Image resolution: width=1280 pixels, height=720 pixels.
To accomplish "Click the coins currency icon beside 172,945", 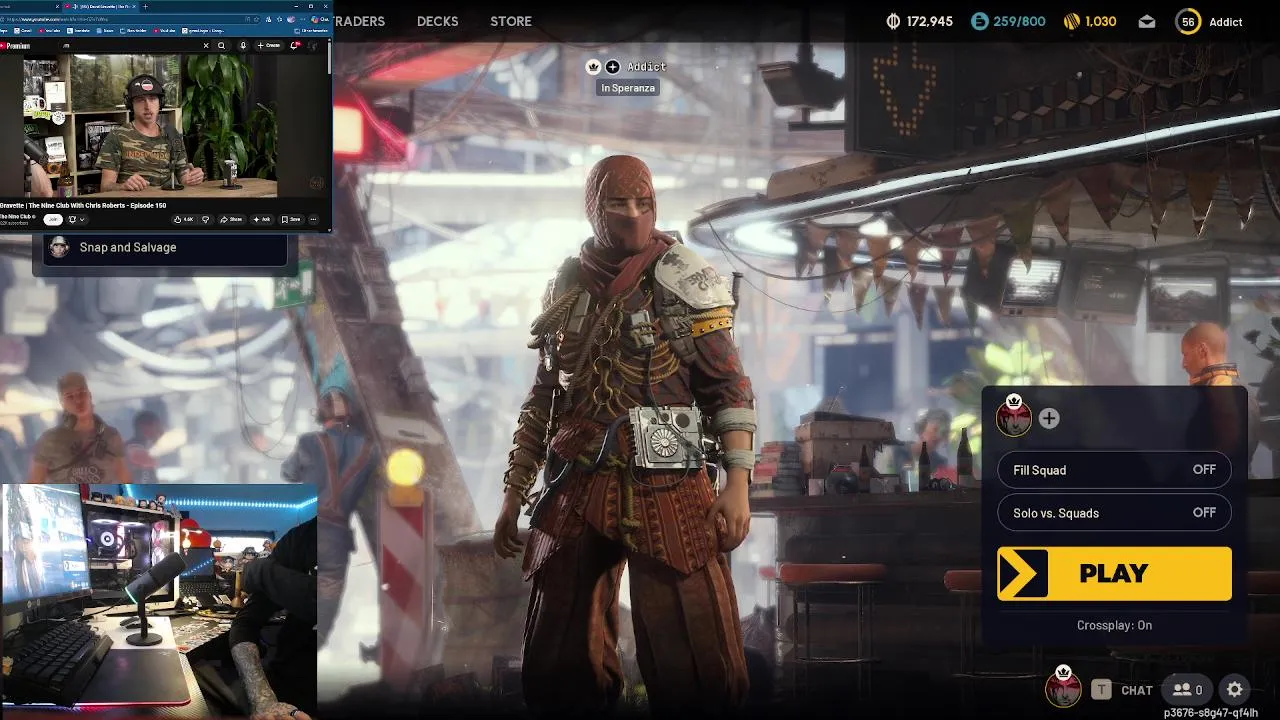I will [x=893, y=21].
